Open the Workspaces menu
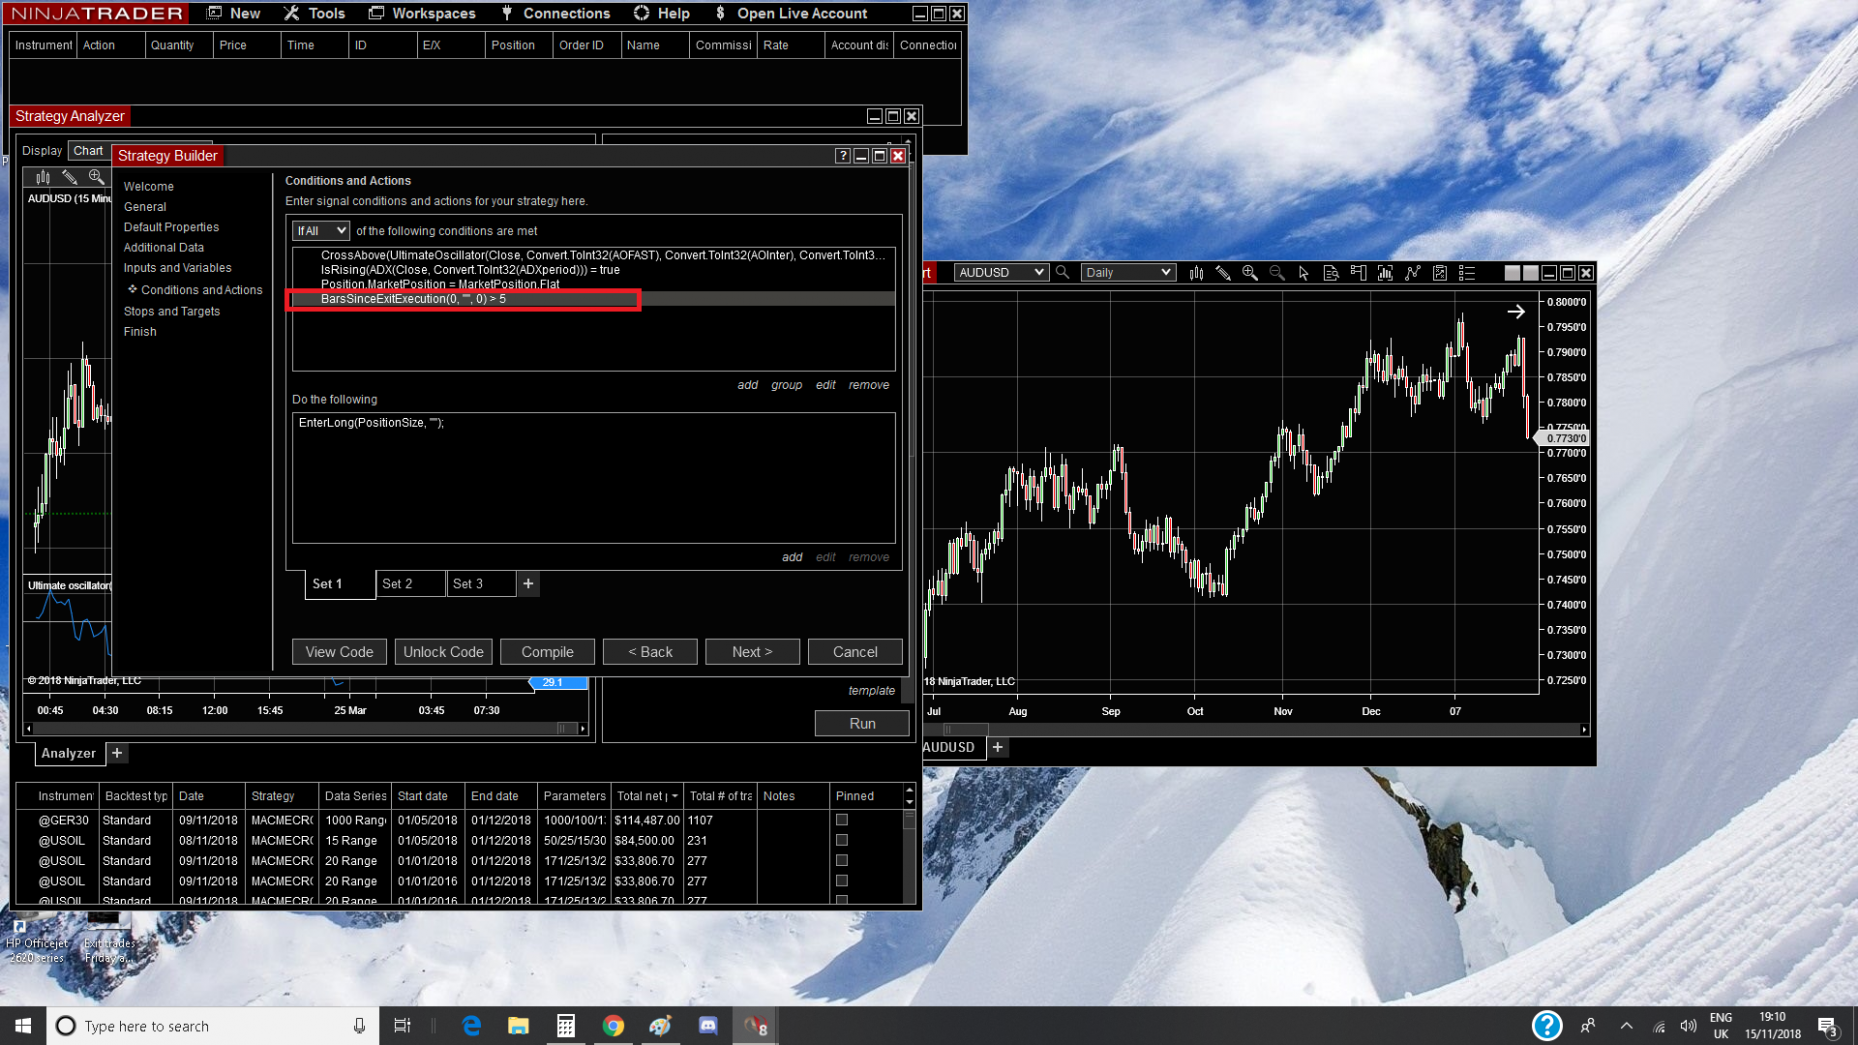Viewport: 1858px width, 1045px height. 422,13
